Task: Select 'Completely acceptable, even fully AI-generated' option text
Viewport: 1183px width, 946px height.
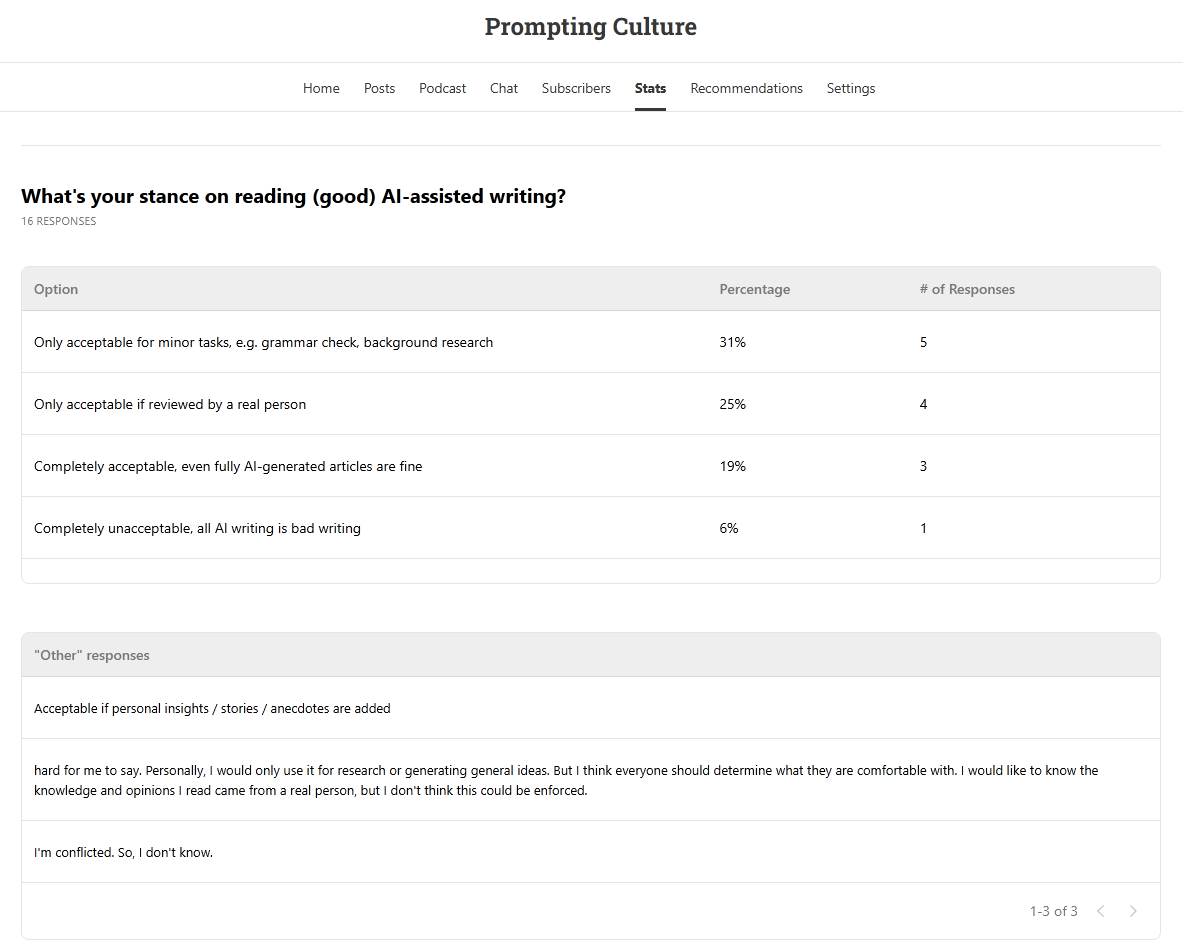Action: [228, 466]
